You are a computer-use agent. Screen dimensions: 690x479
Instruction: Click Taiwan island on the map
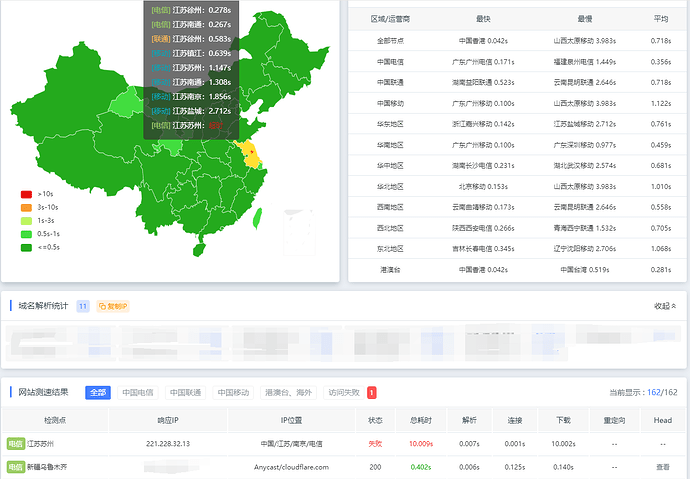point(257,218)
